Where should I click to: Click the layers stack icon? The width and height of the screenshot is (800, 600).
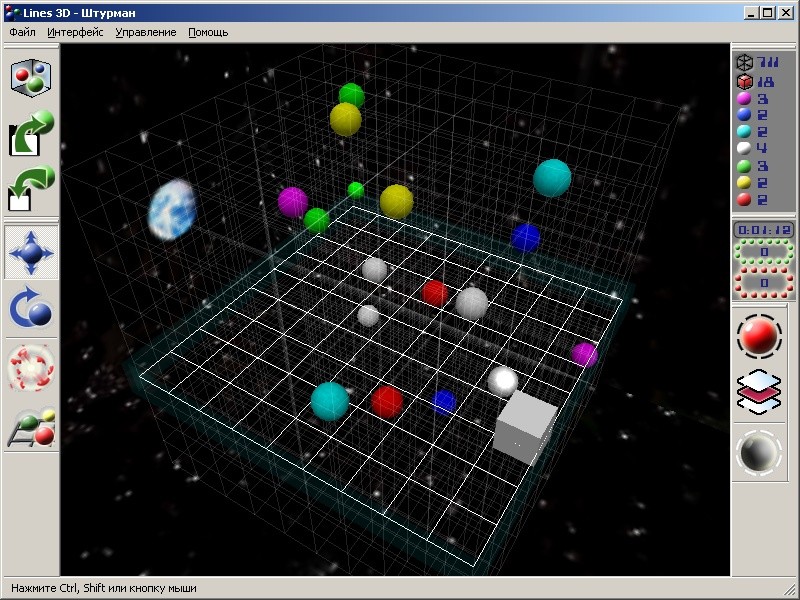point(759,391)
